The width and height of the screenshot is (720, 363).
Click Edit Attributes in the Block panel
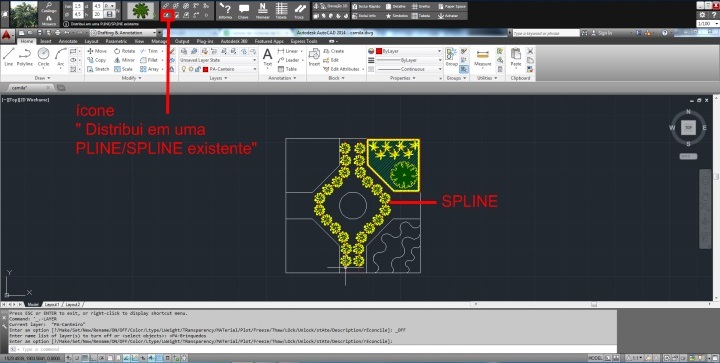pos(342,69)
